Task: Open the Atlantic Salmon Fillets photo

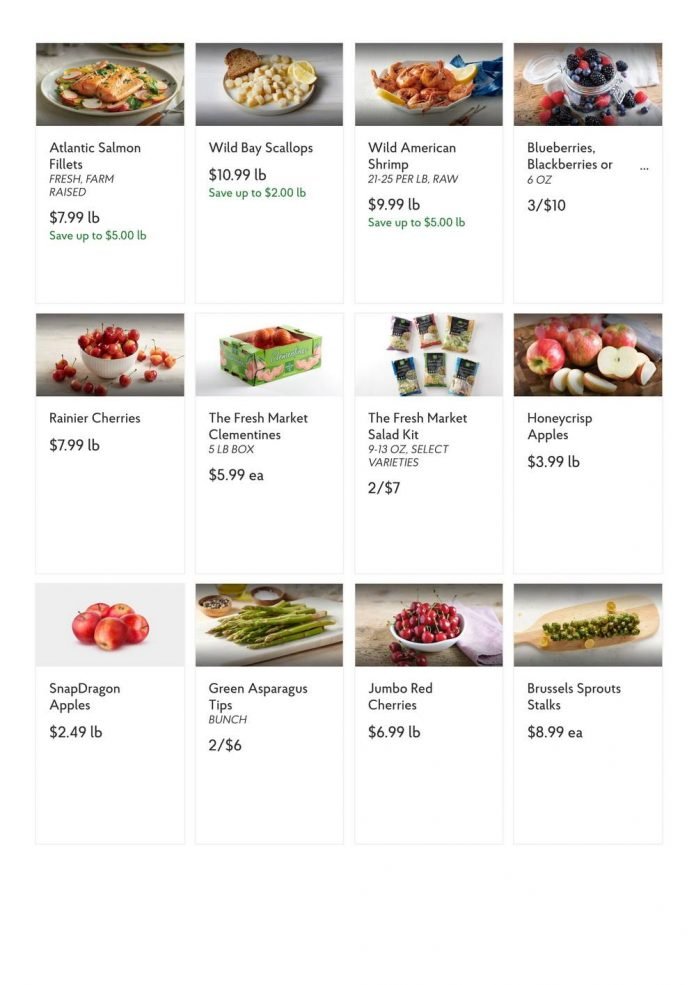Action: [x=109, y=84]
